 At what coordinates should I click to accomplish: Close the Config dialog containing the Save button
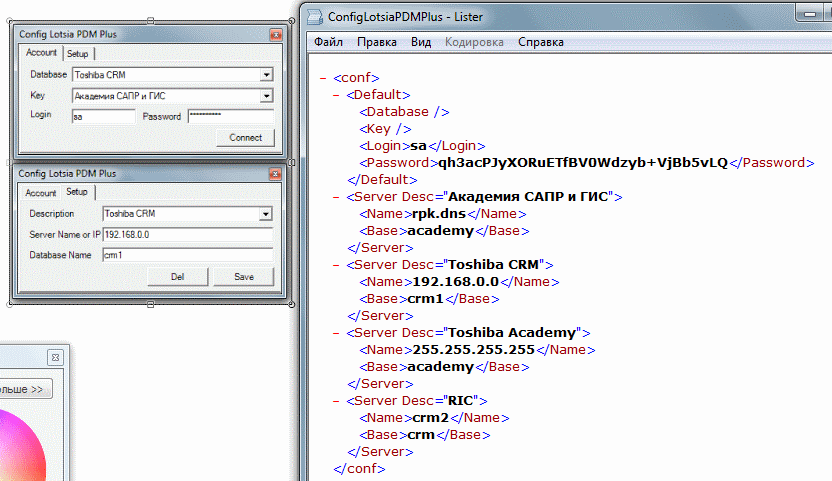[x=275, y=173]
